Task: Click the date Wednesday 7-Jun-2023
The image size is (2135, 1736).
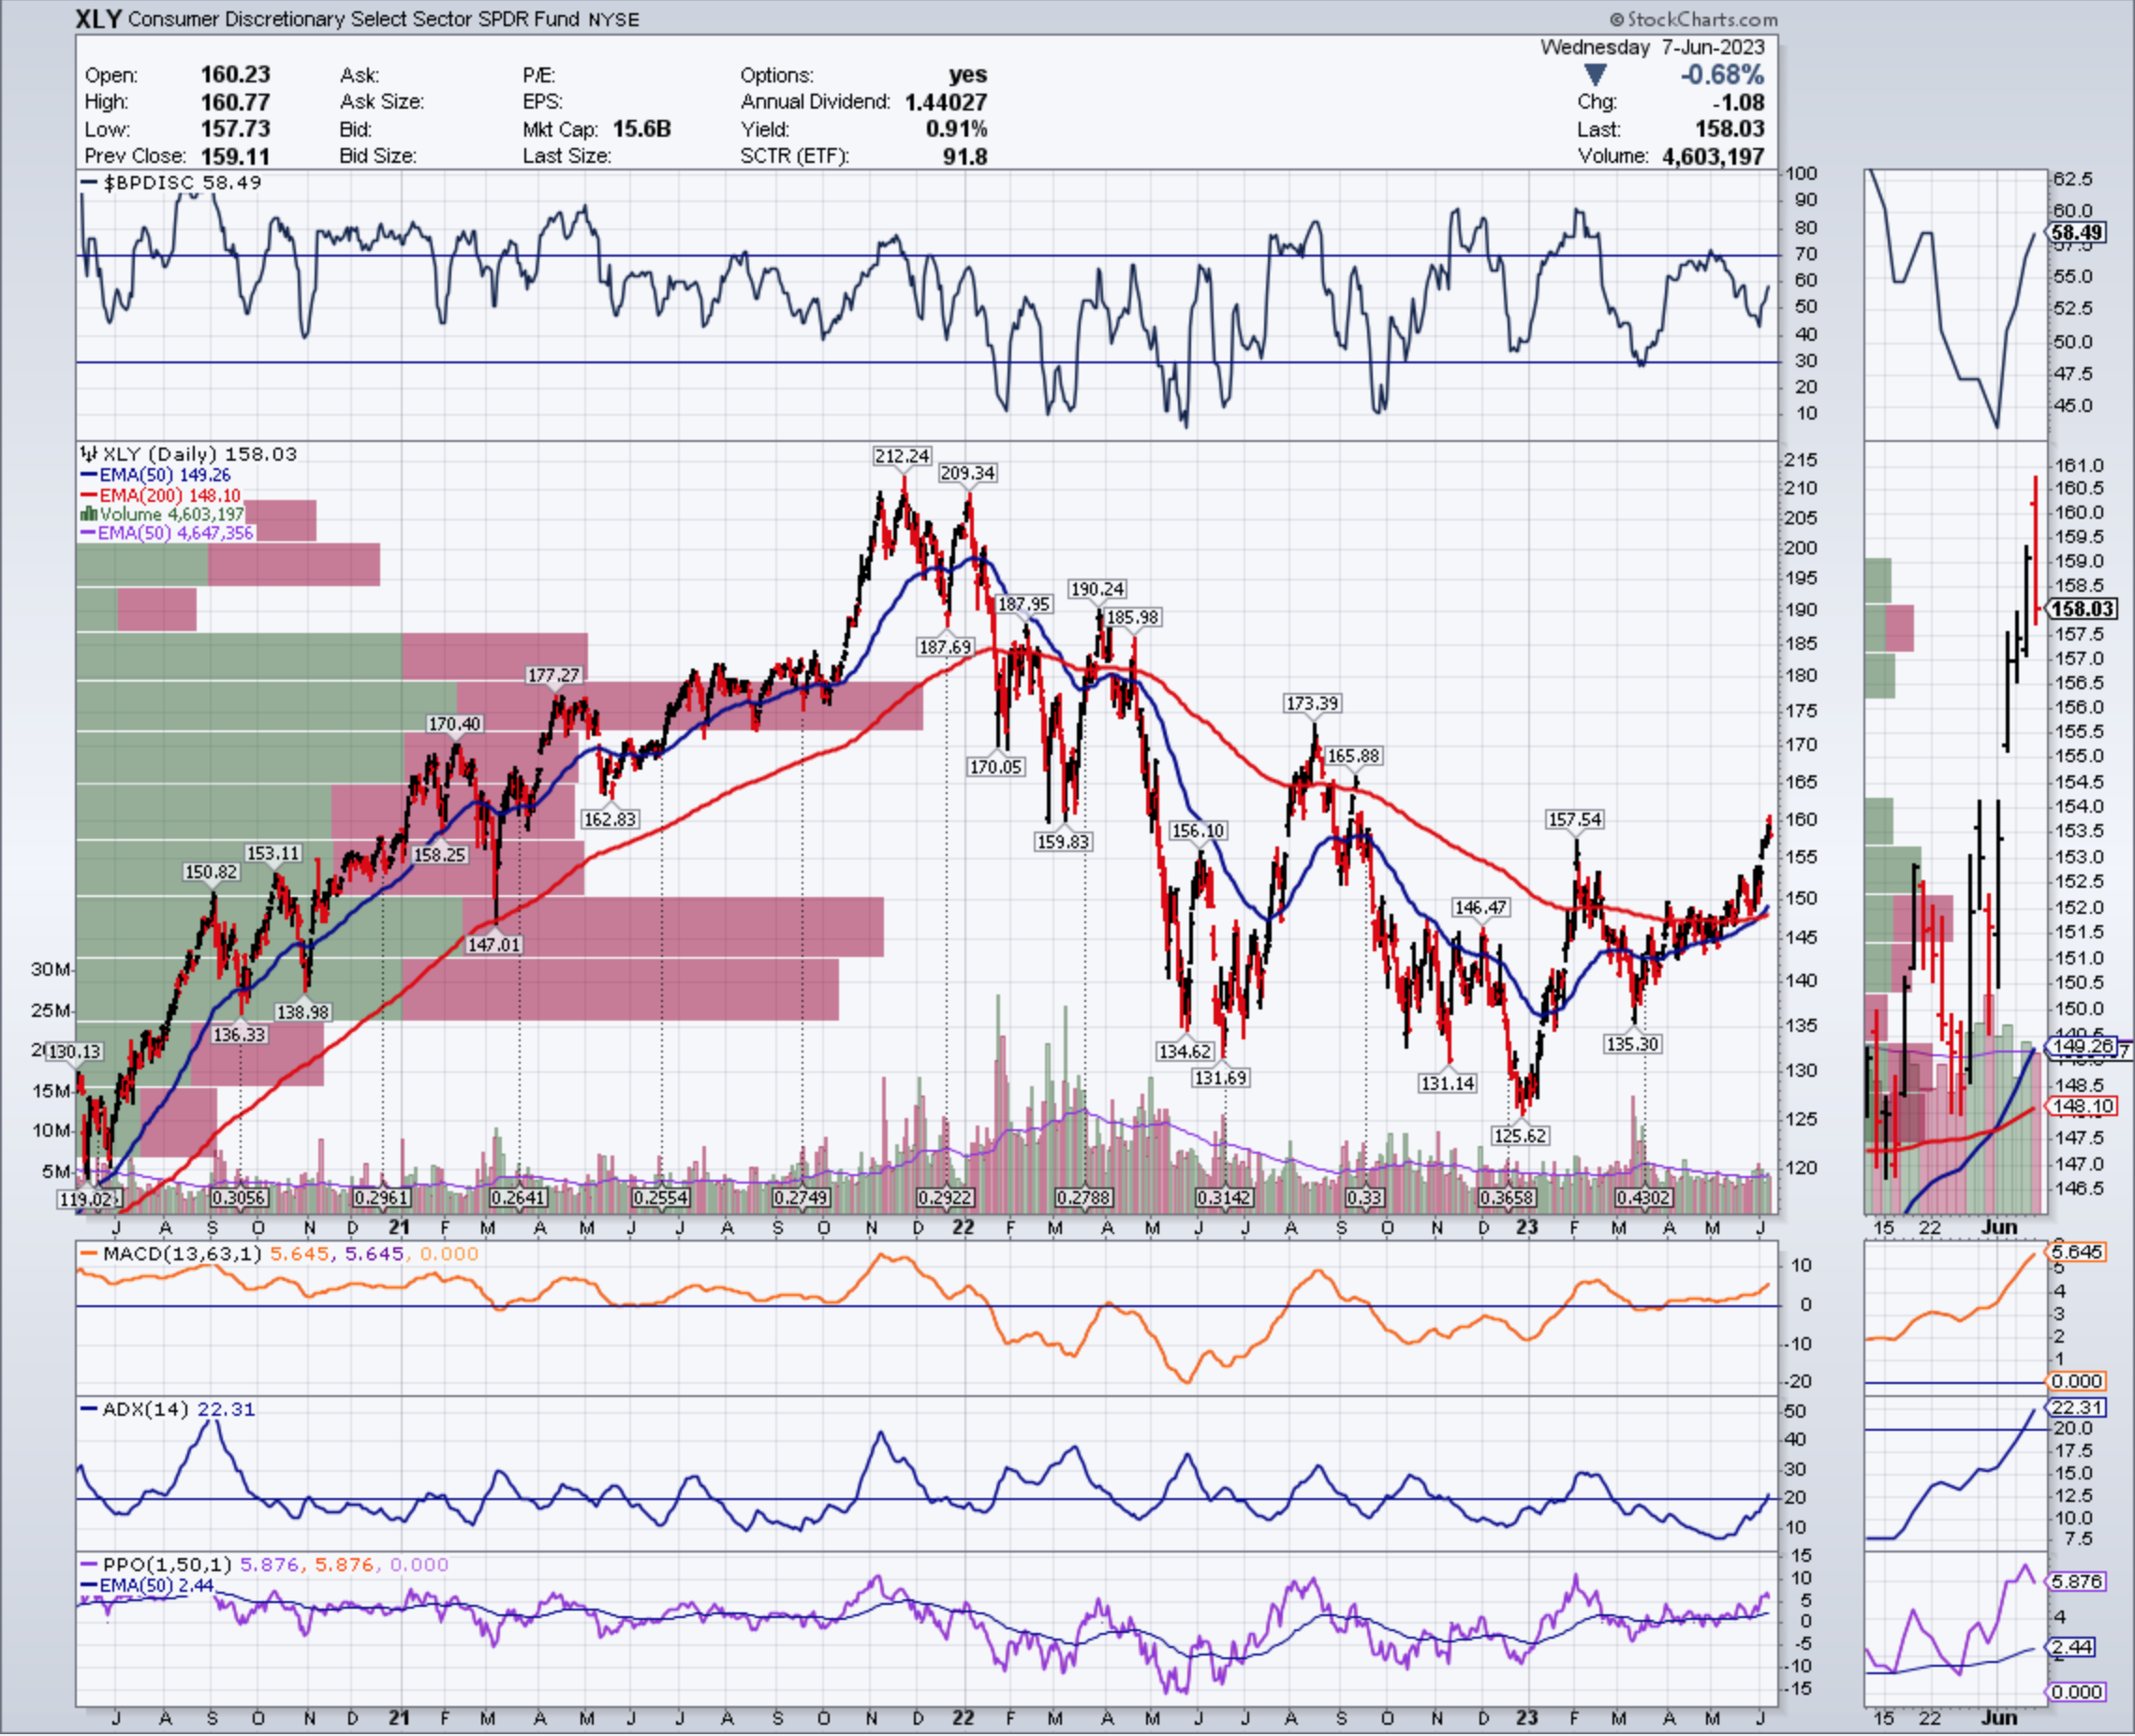Action: 1653,47
